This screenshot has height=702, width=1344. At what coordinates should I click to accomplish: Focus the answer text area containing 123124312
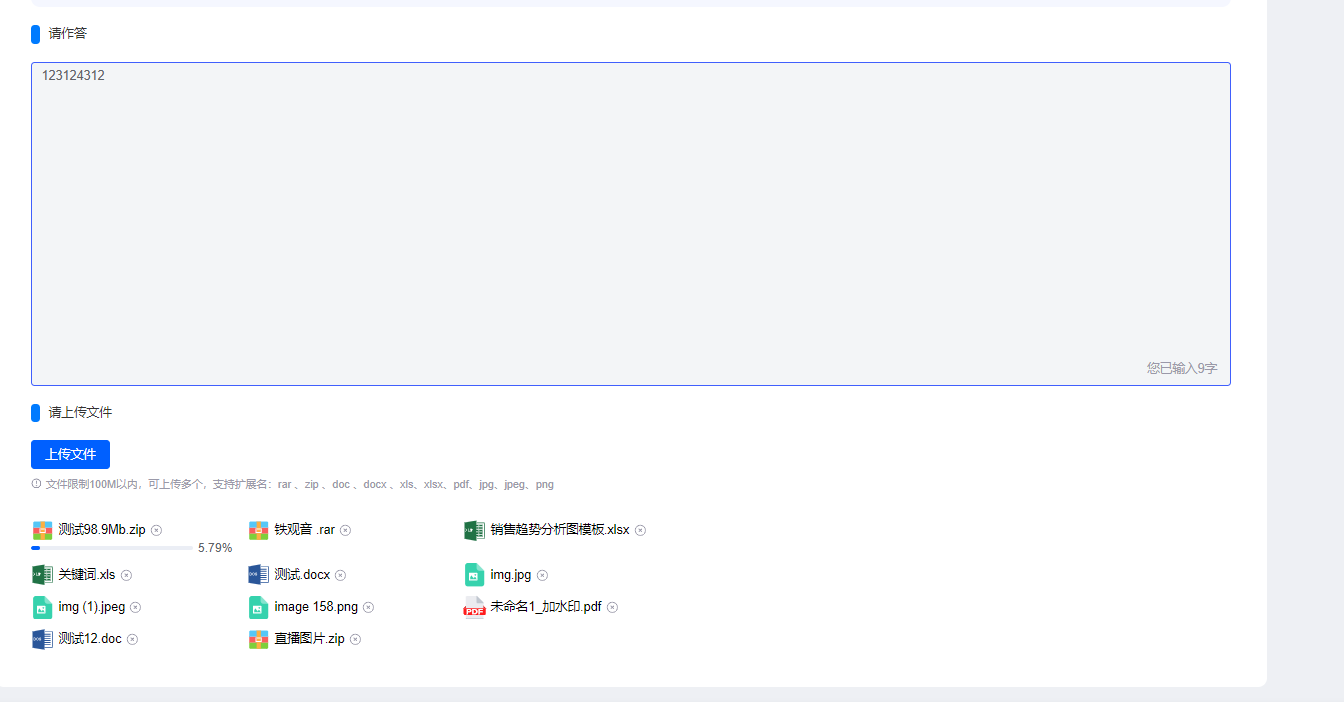(631, 224)
